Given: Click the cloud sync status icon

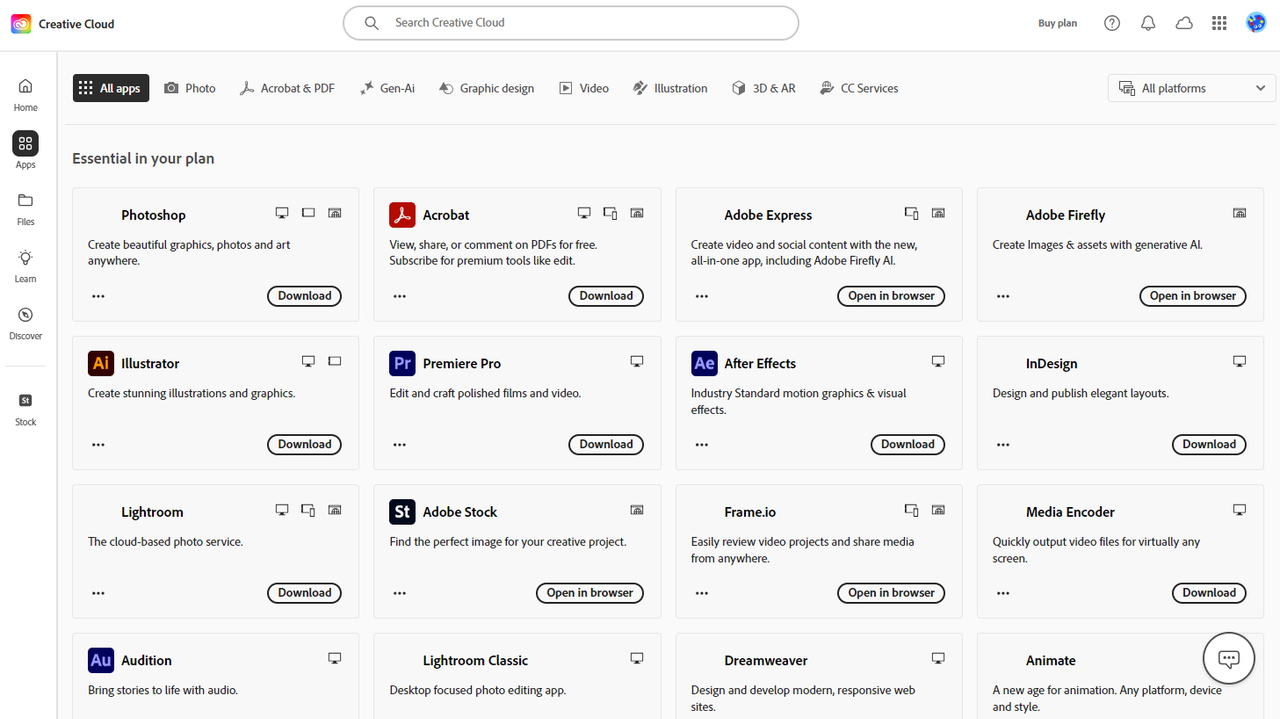Looking at the screenshot, I should 1184,23.
